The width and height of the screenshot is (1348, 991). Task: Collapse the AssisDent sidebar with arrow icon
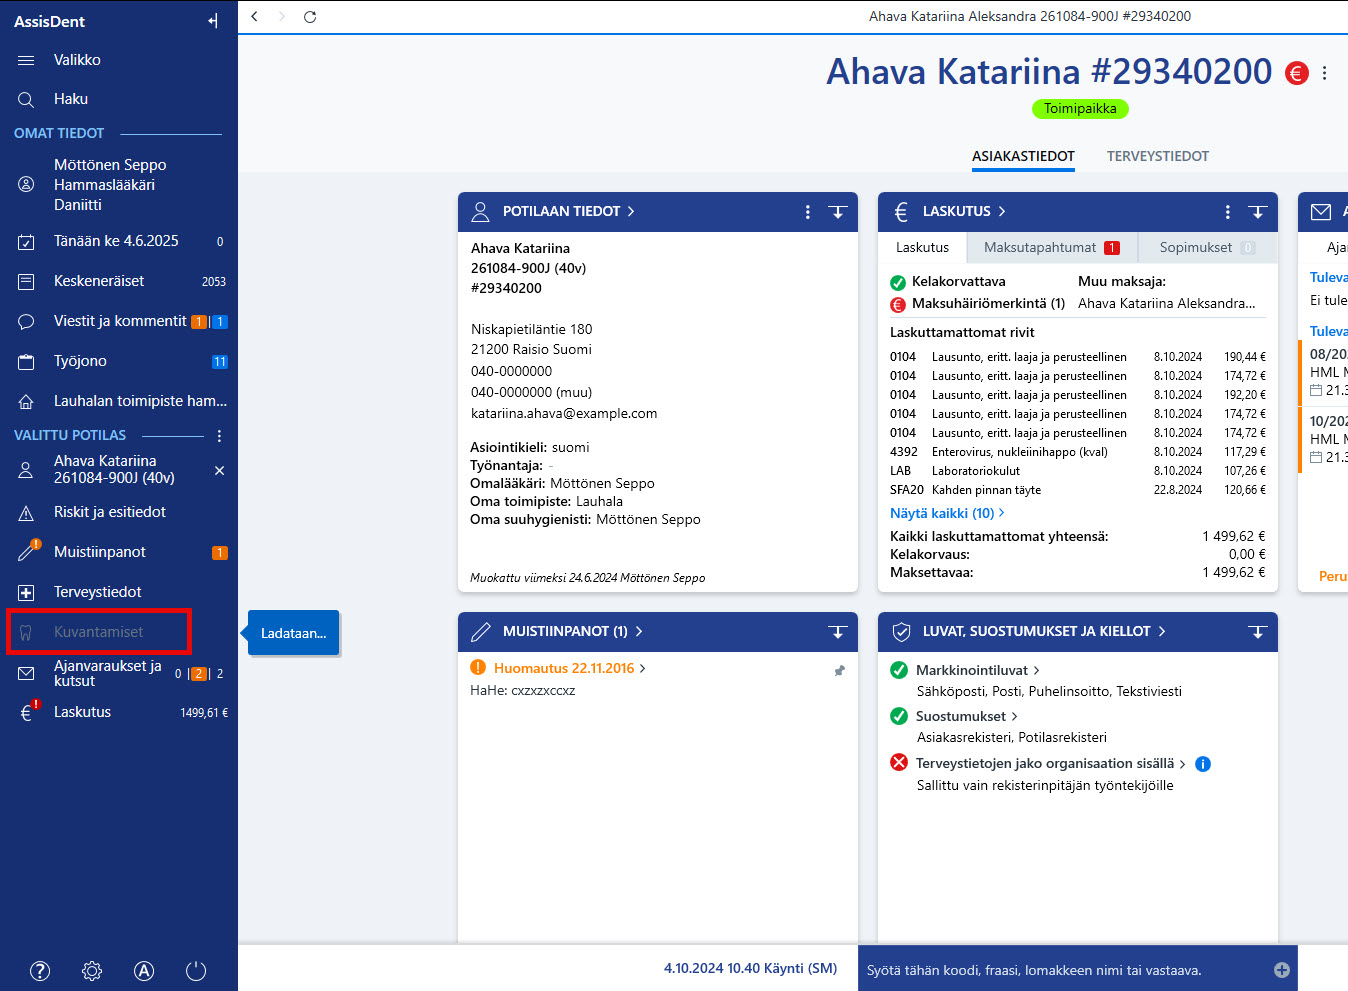[213, 21]
